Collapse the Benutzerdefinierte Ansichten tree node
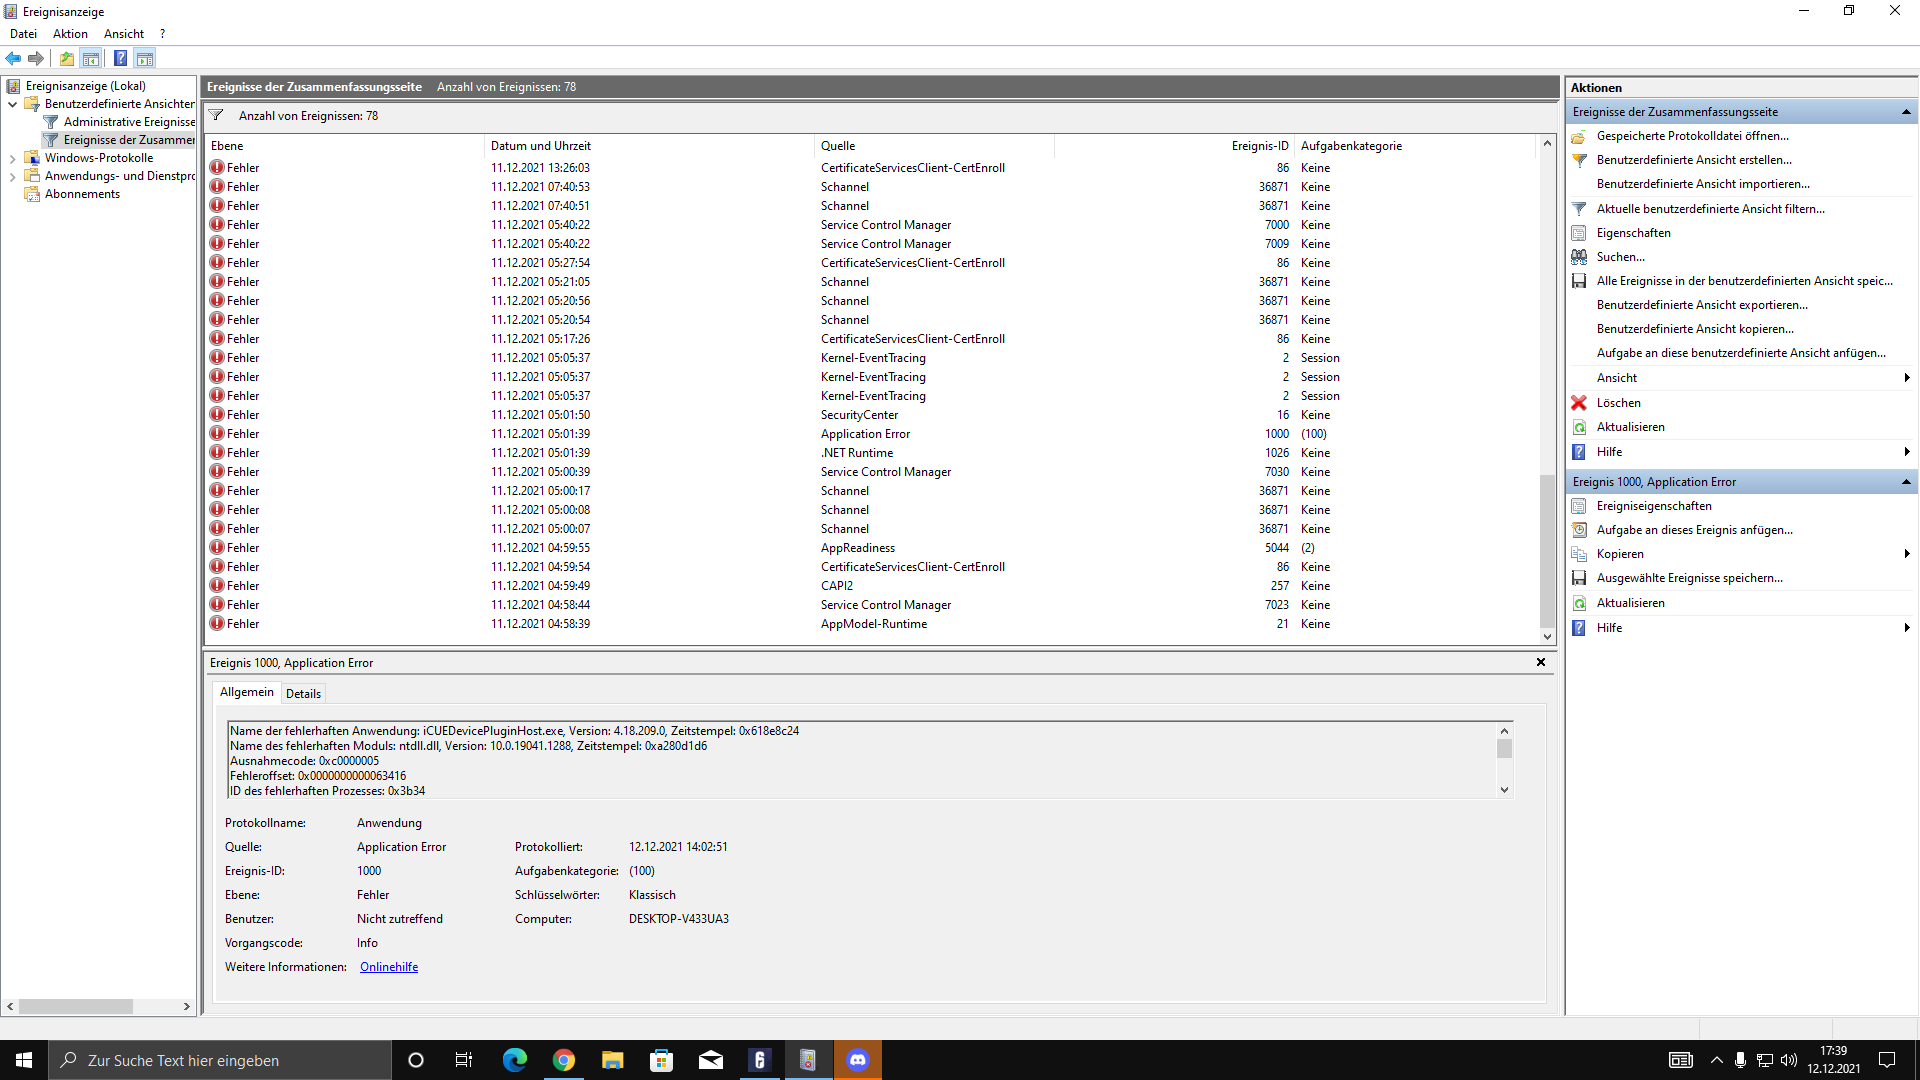Screen dimensions: 1920x1080 pyautogui.click(x=12, y=104)
